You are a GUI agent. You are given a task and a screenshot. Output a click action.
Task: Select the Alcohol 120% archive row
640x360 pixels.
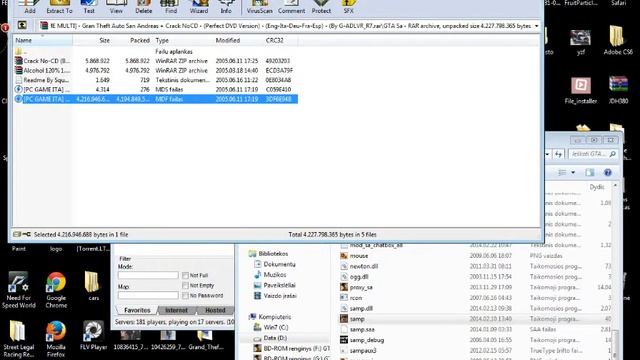[156, 70]
